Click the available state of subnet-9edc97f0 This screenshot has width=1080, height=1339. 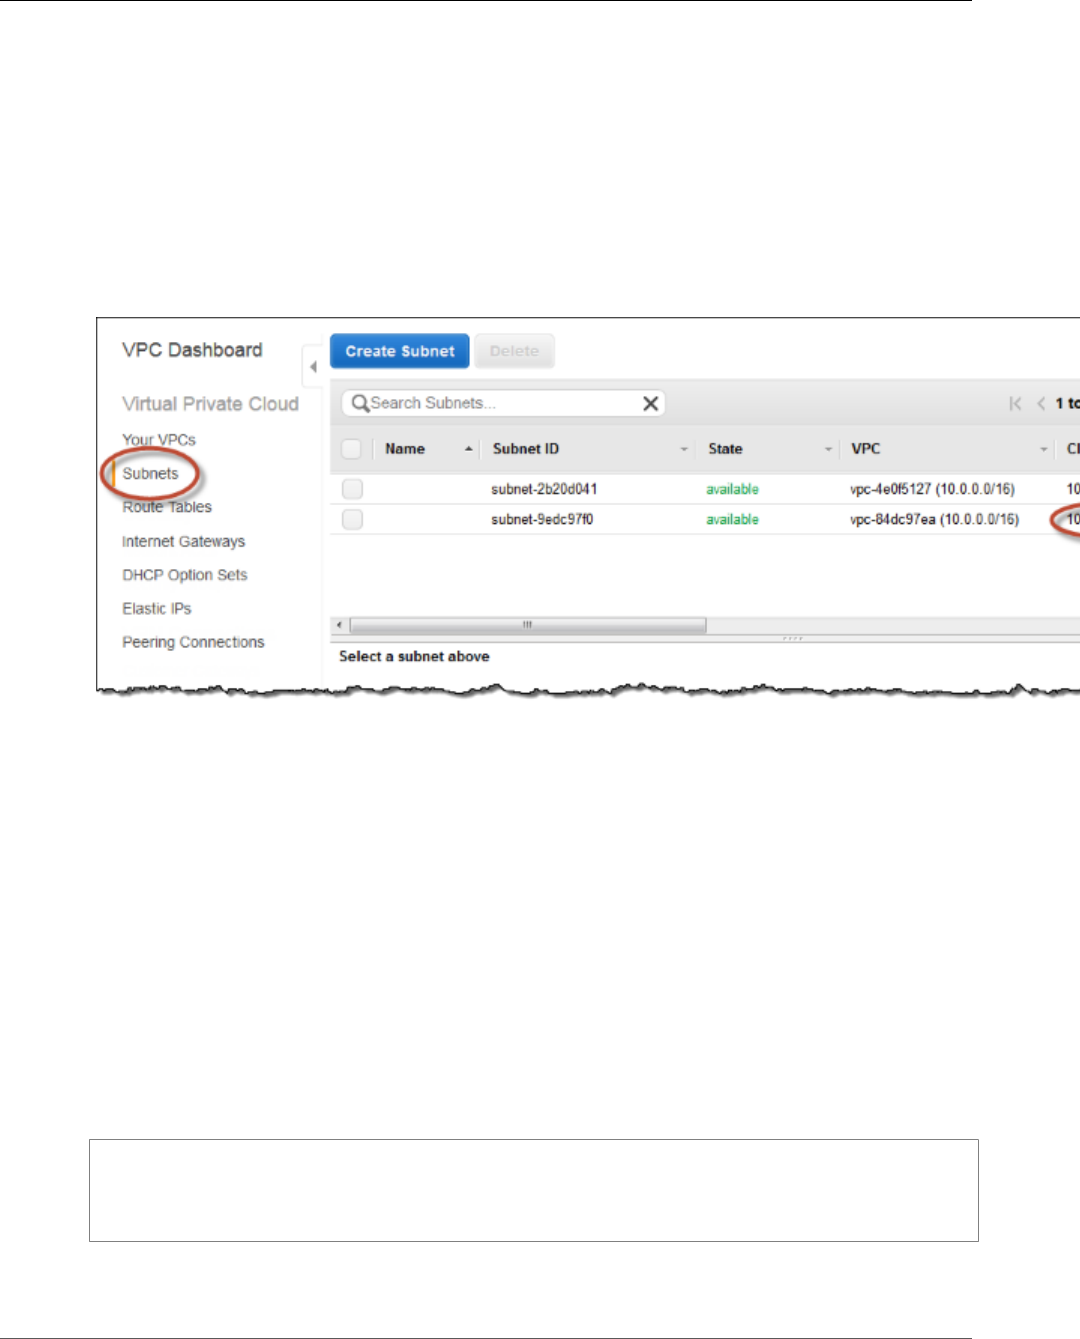732,519
